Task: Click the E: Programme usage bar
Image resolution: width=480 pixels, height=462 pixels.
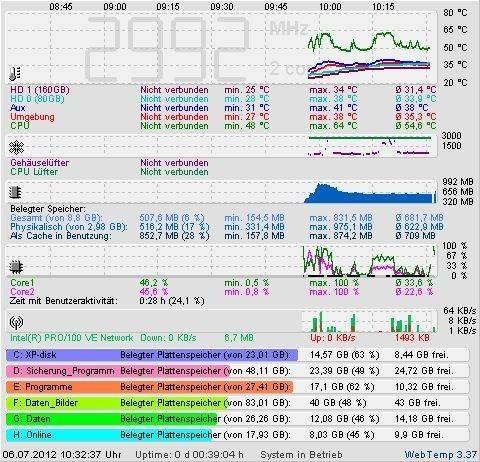Action: (x=149, y=387)
